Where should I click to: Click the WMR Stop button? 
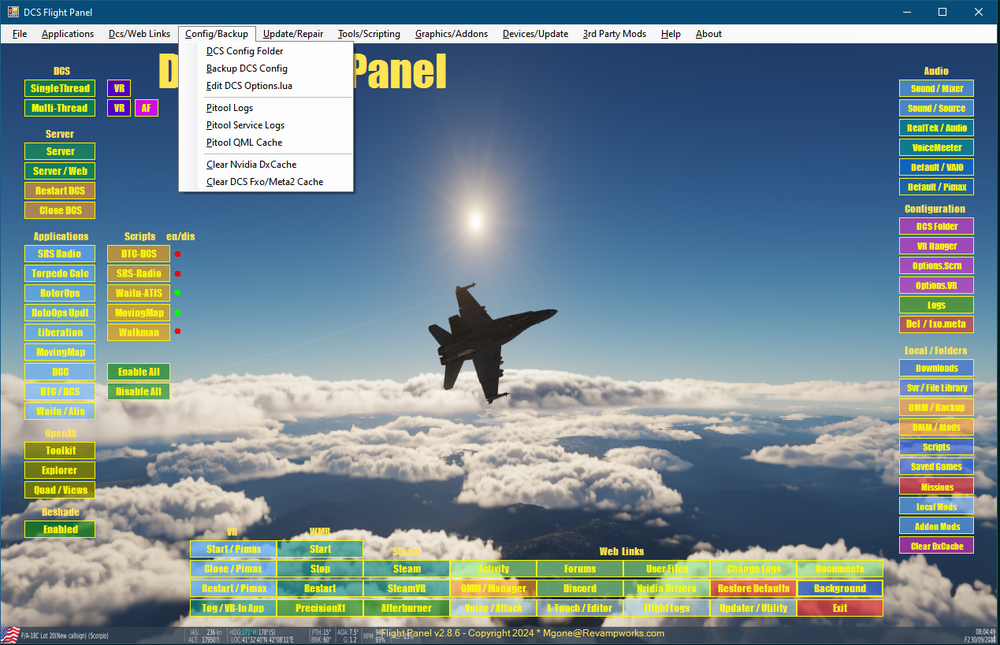pos(320,569)
